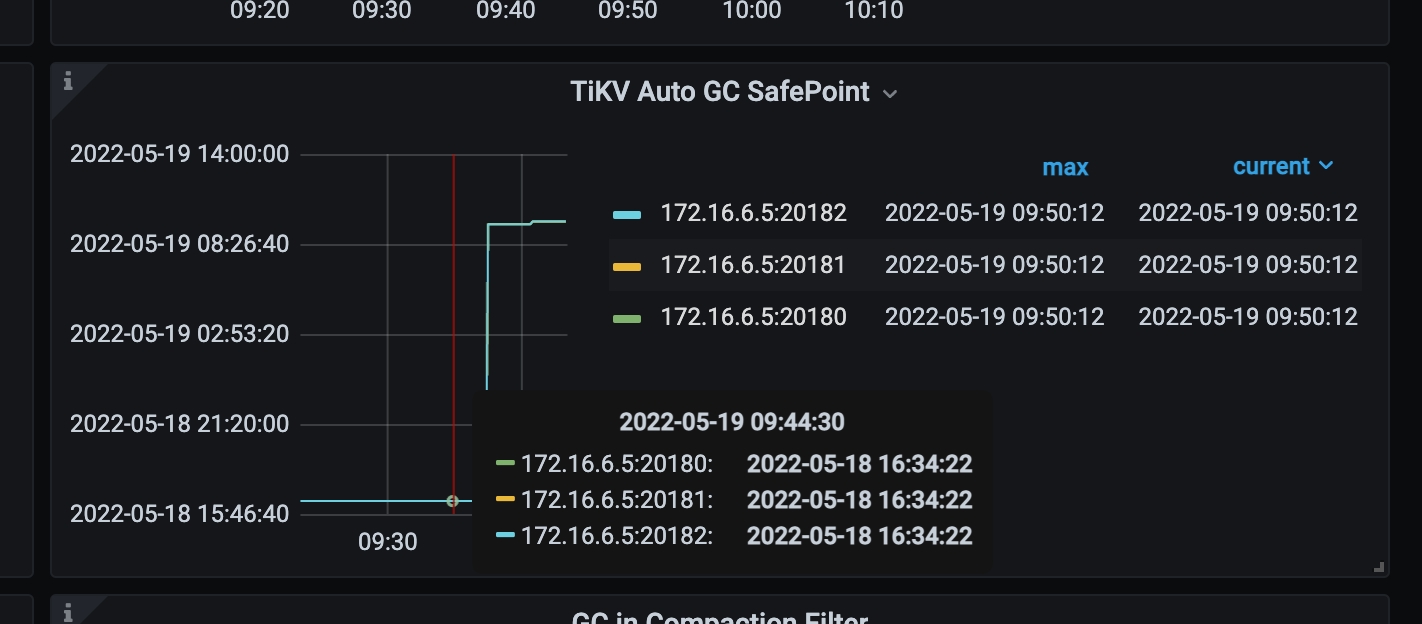Click the cyan series icon for 172.16.6.5:20182
The width and height of the screenshot is (1422, 624).
626,214
